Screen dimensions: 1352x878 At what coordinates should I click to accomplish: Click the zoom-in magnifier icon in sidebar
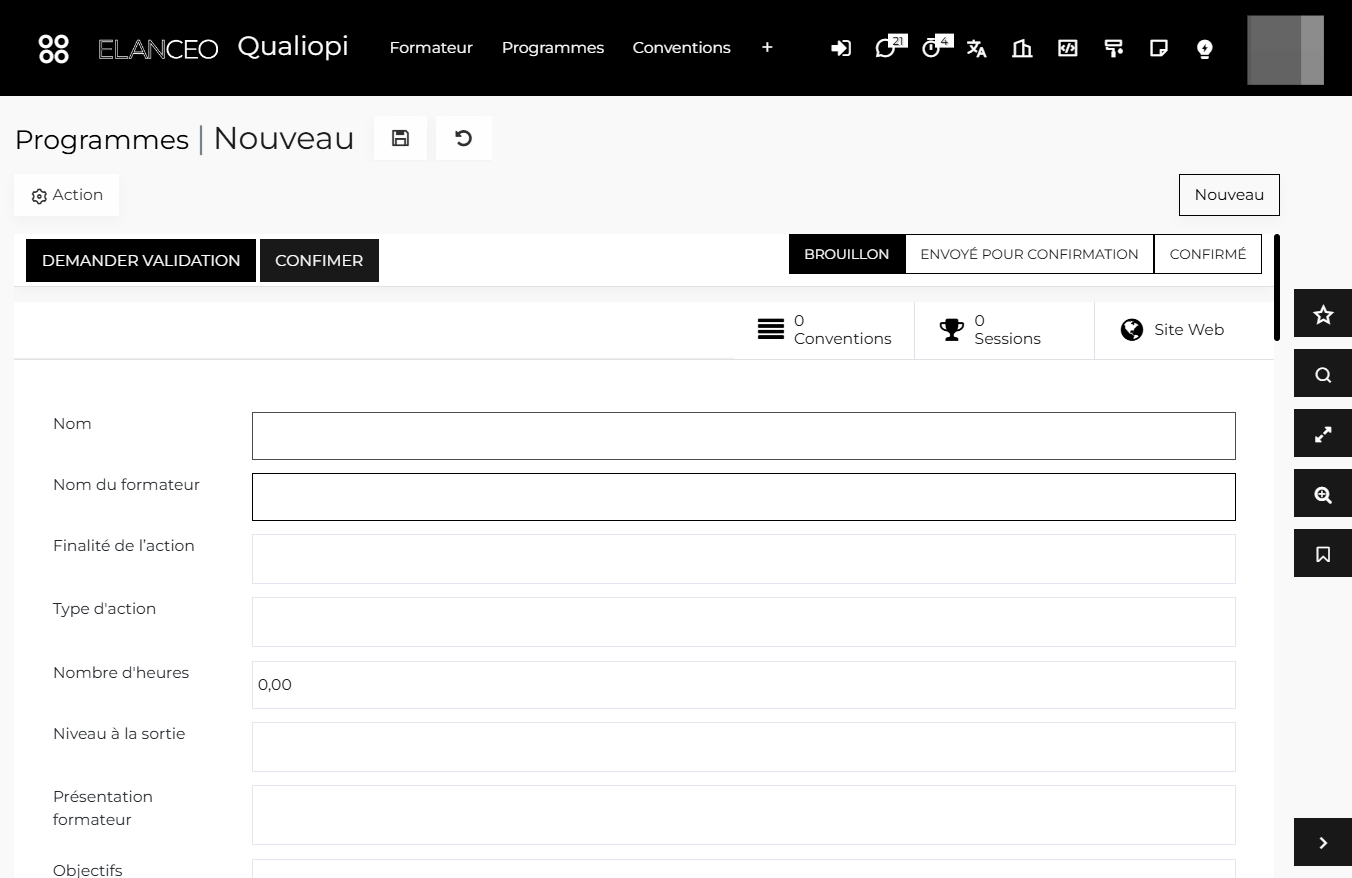pos(1323,495)
